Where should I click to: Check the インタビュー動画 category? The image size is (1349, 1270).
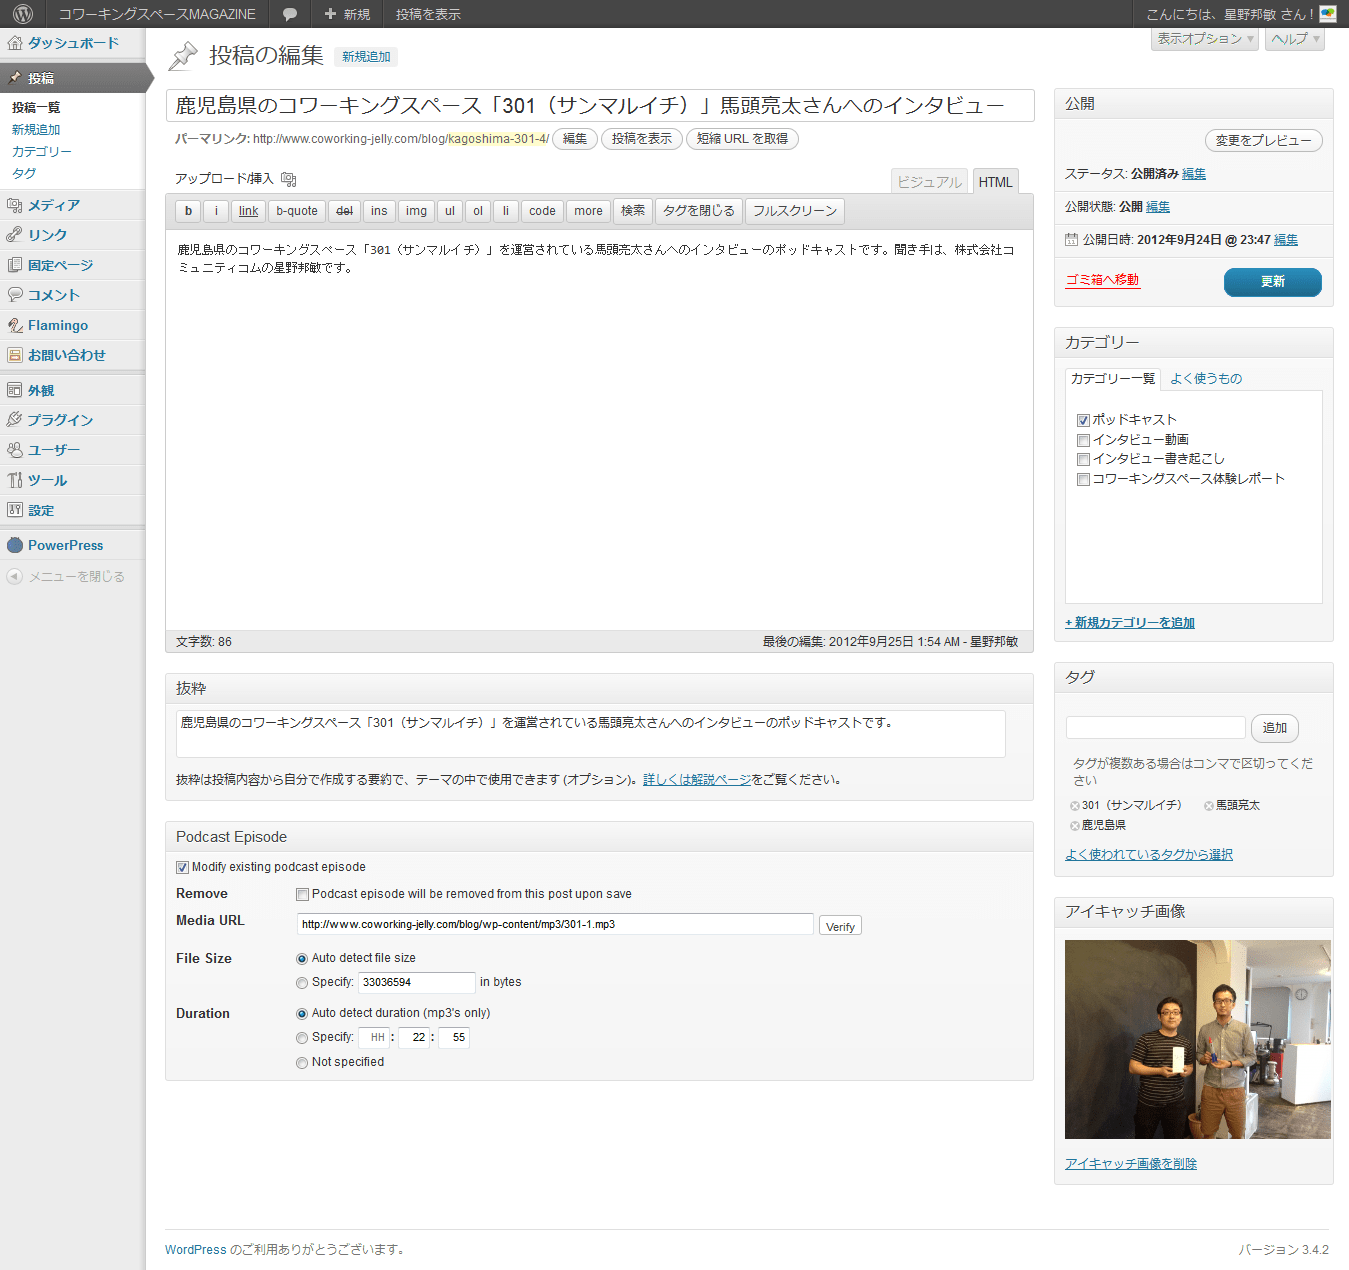pyautogui.click(x=1083, y=440)
